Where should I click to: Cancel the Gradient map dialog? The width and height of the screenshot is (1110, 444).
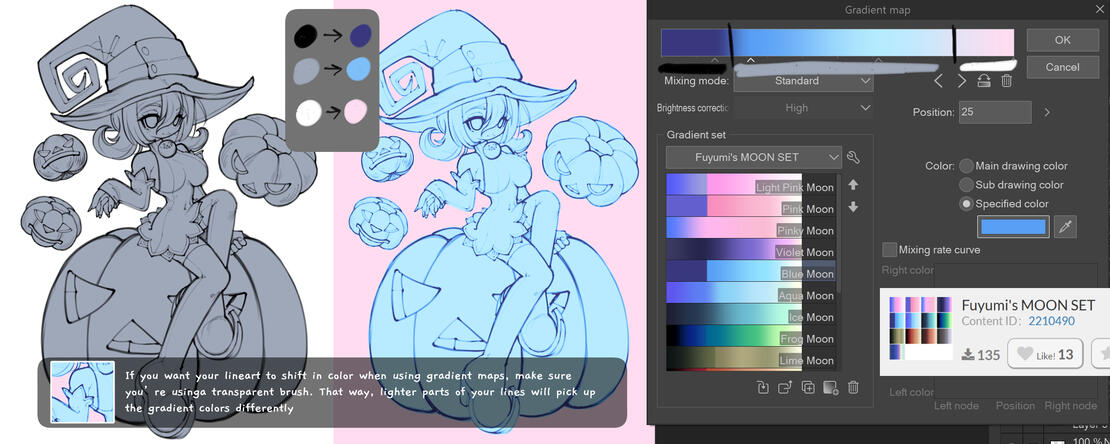pyautogui.click(x=1062, y=67)
